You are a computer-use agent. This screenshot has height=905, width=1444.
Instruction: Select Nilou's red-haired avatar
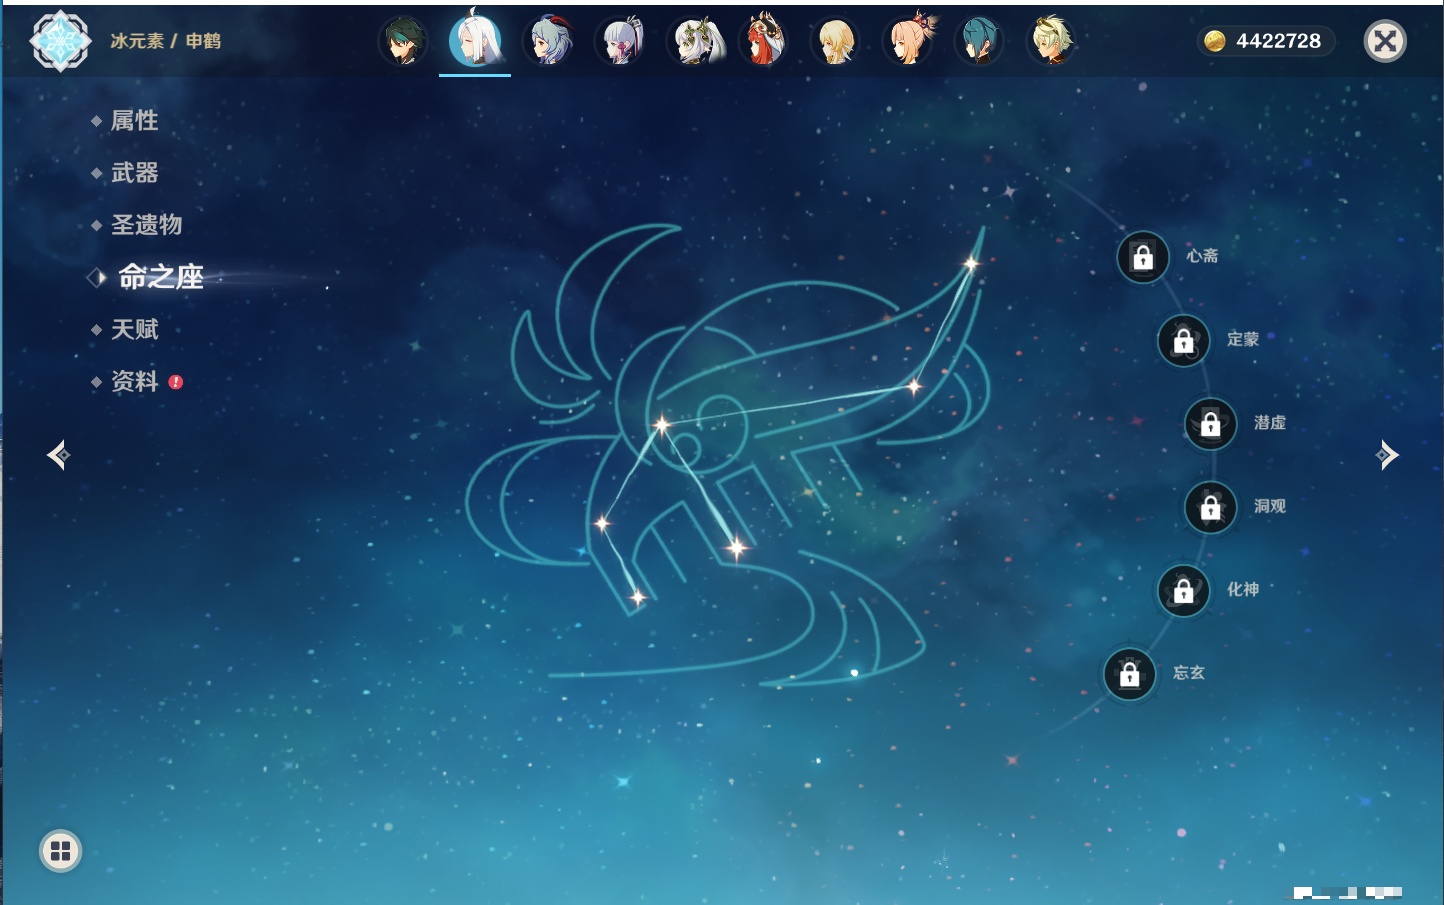tap(764, 41)
